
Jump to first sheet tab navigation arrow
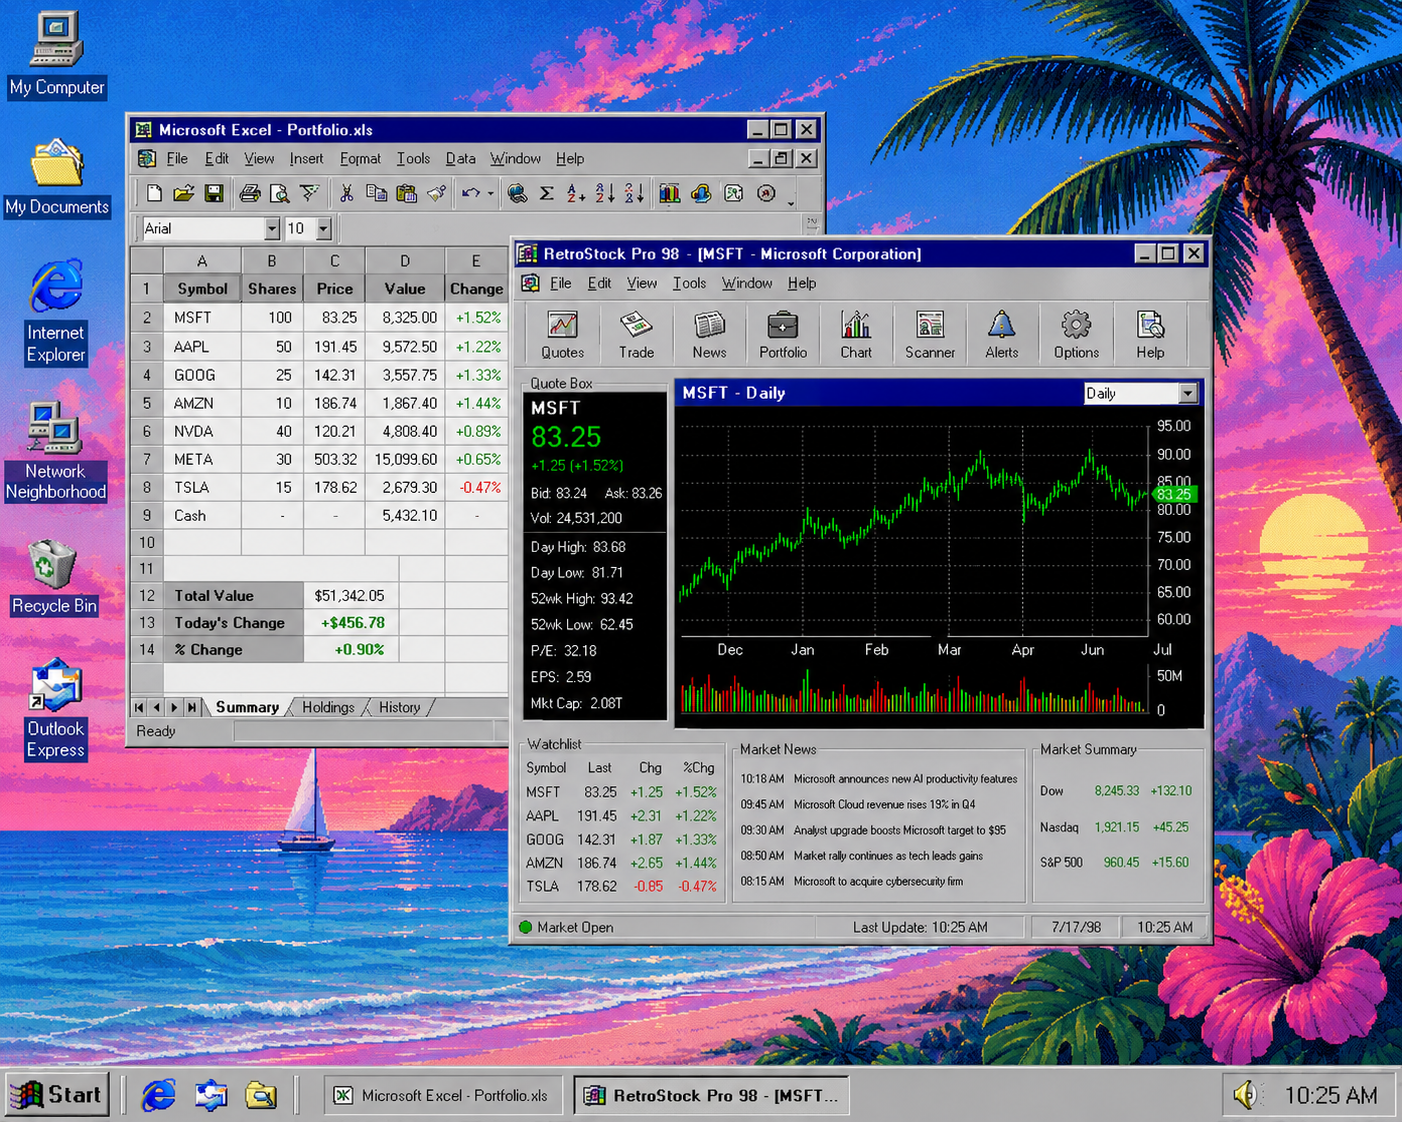pyautogui.click(x=139, y=708)
